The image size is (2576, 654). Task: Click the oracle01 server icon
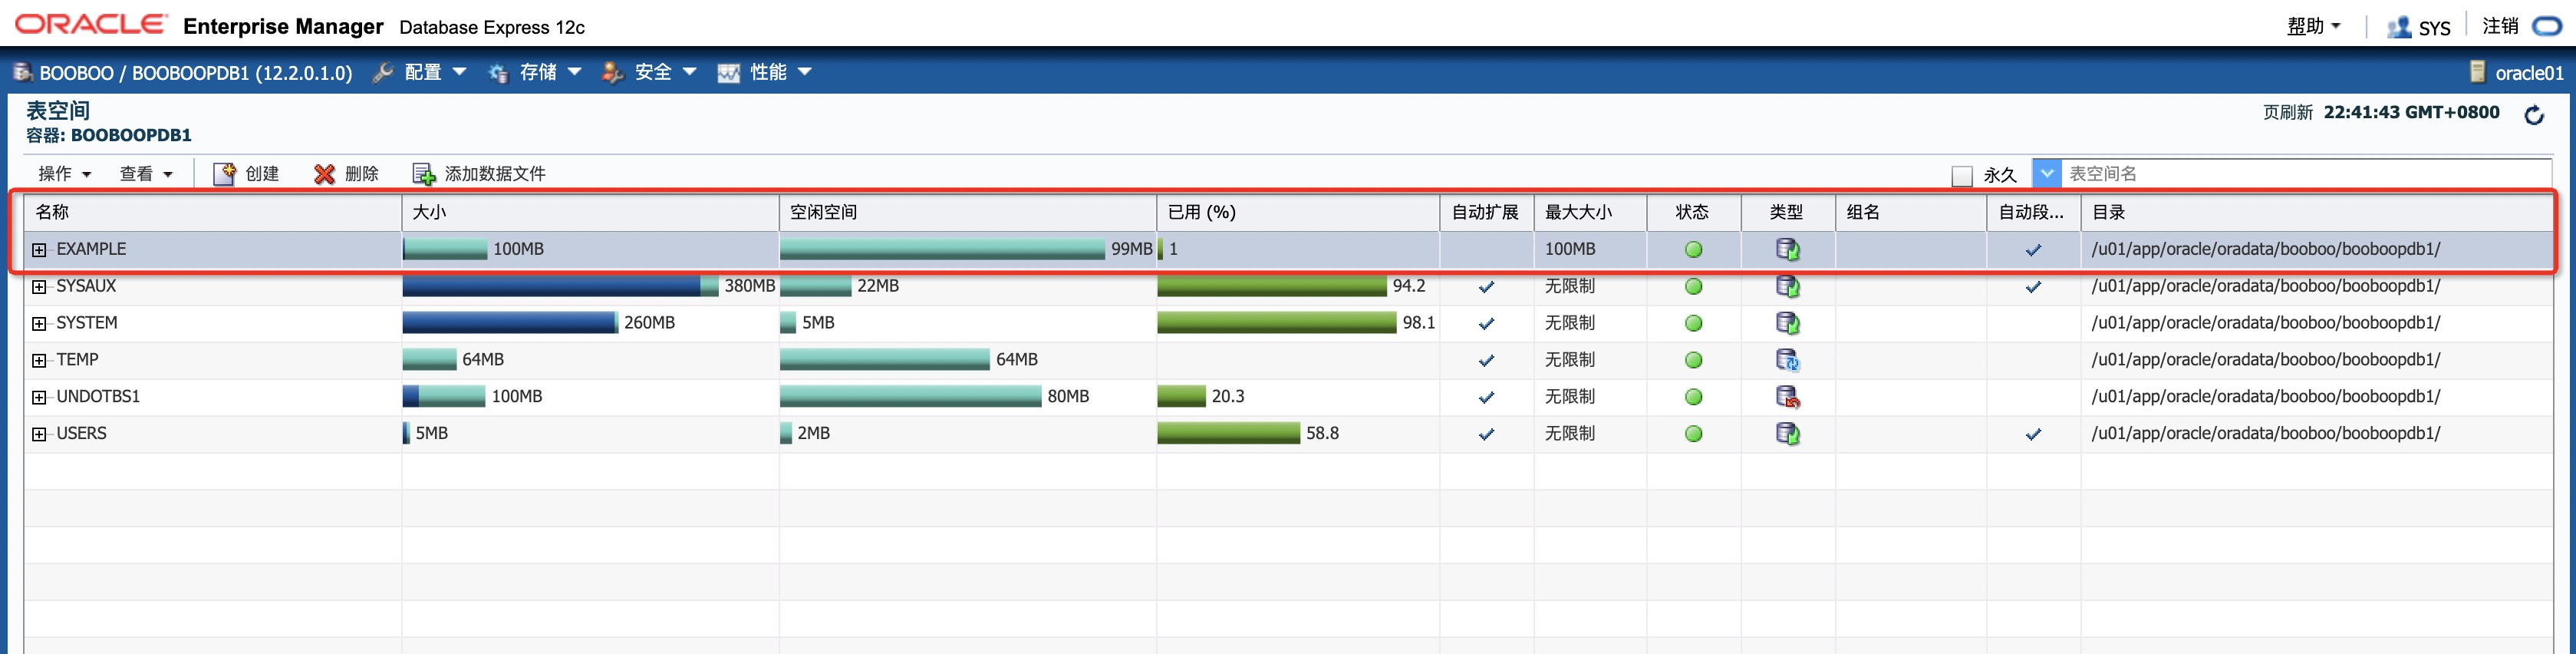click(2478, 72)
